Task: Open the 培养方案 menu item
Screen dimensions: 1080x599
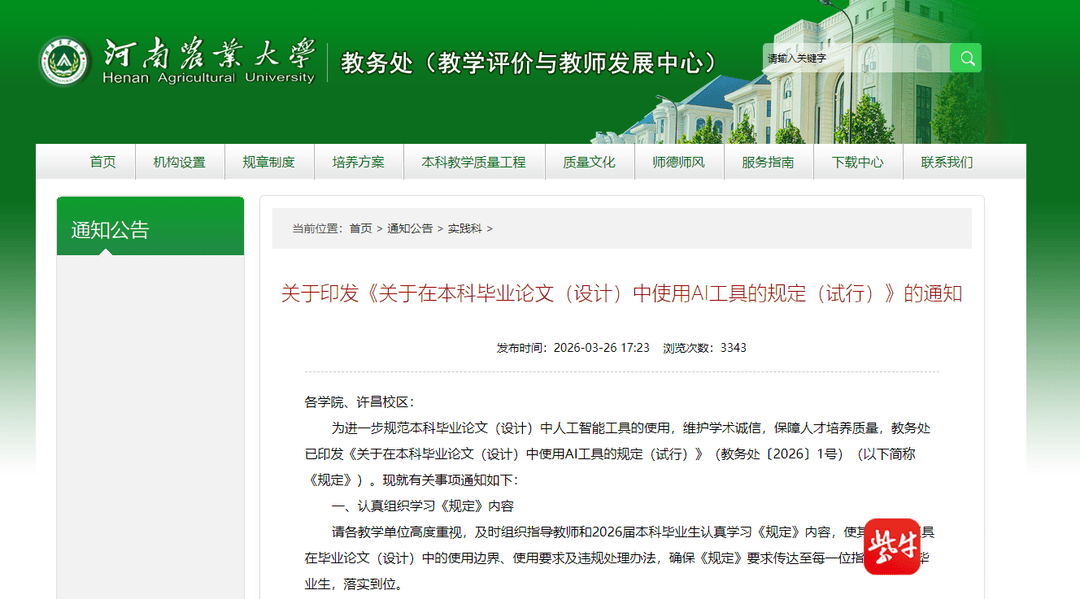Action: pyautogui.click(x=358, y=161)
